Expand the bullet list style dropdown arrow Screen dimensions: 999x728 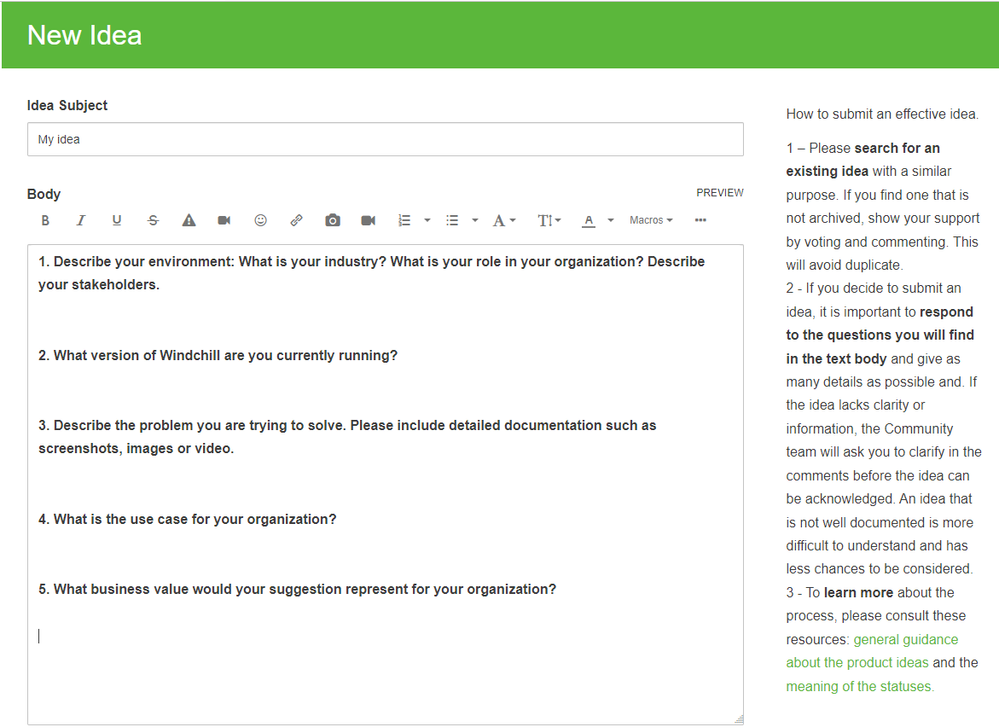(x=475, y=220)
